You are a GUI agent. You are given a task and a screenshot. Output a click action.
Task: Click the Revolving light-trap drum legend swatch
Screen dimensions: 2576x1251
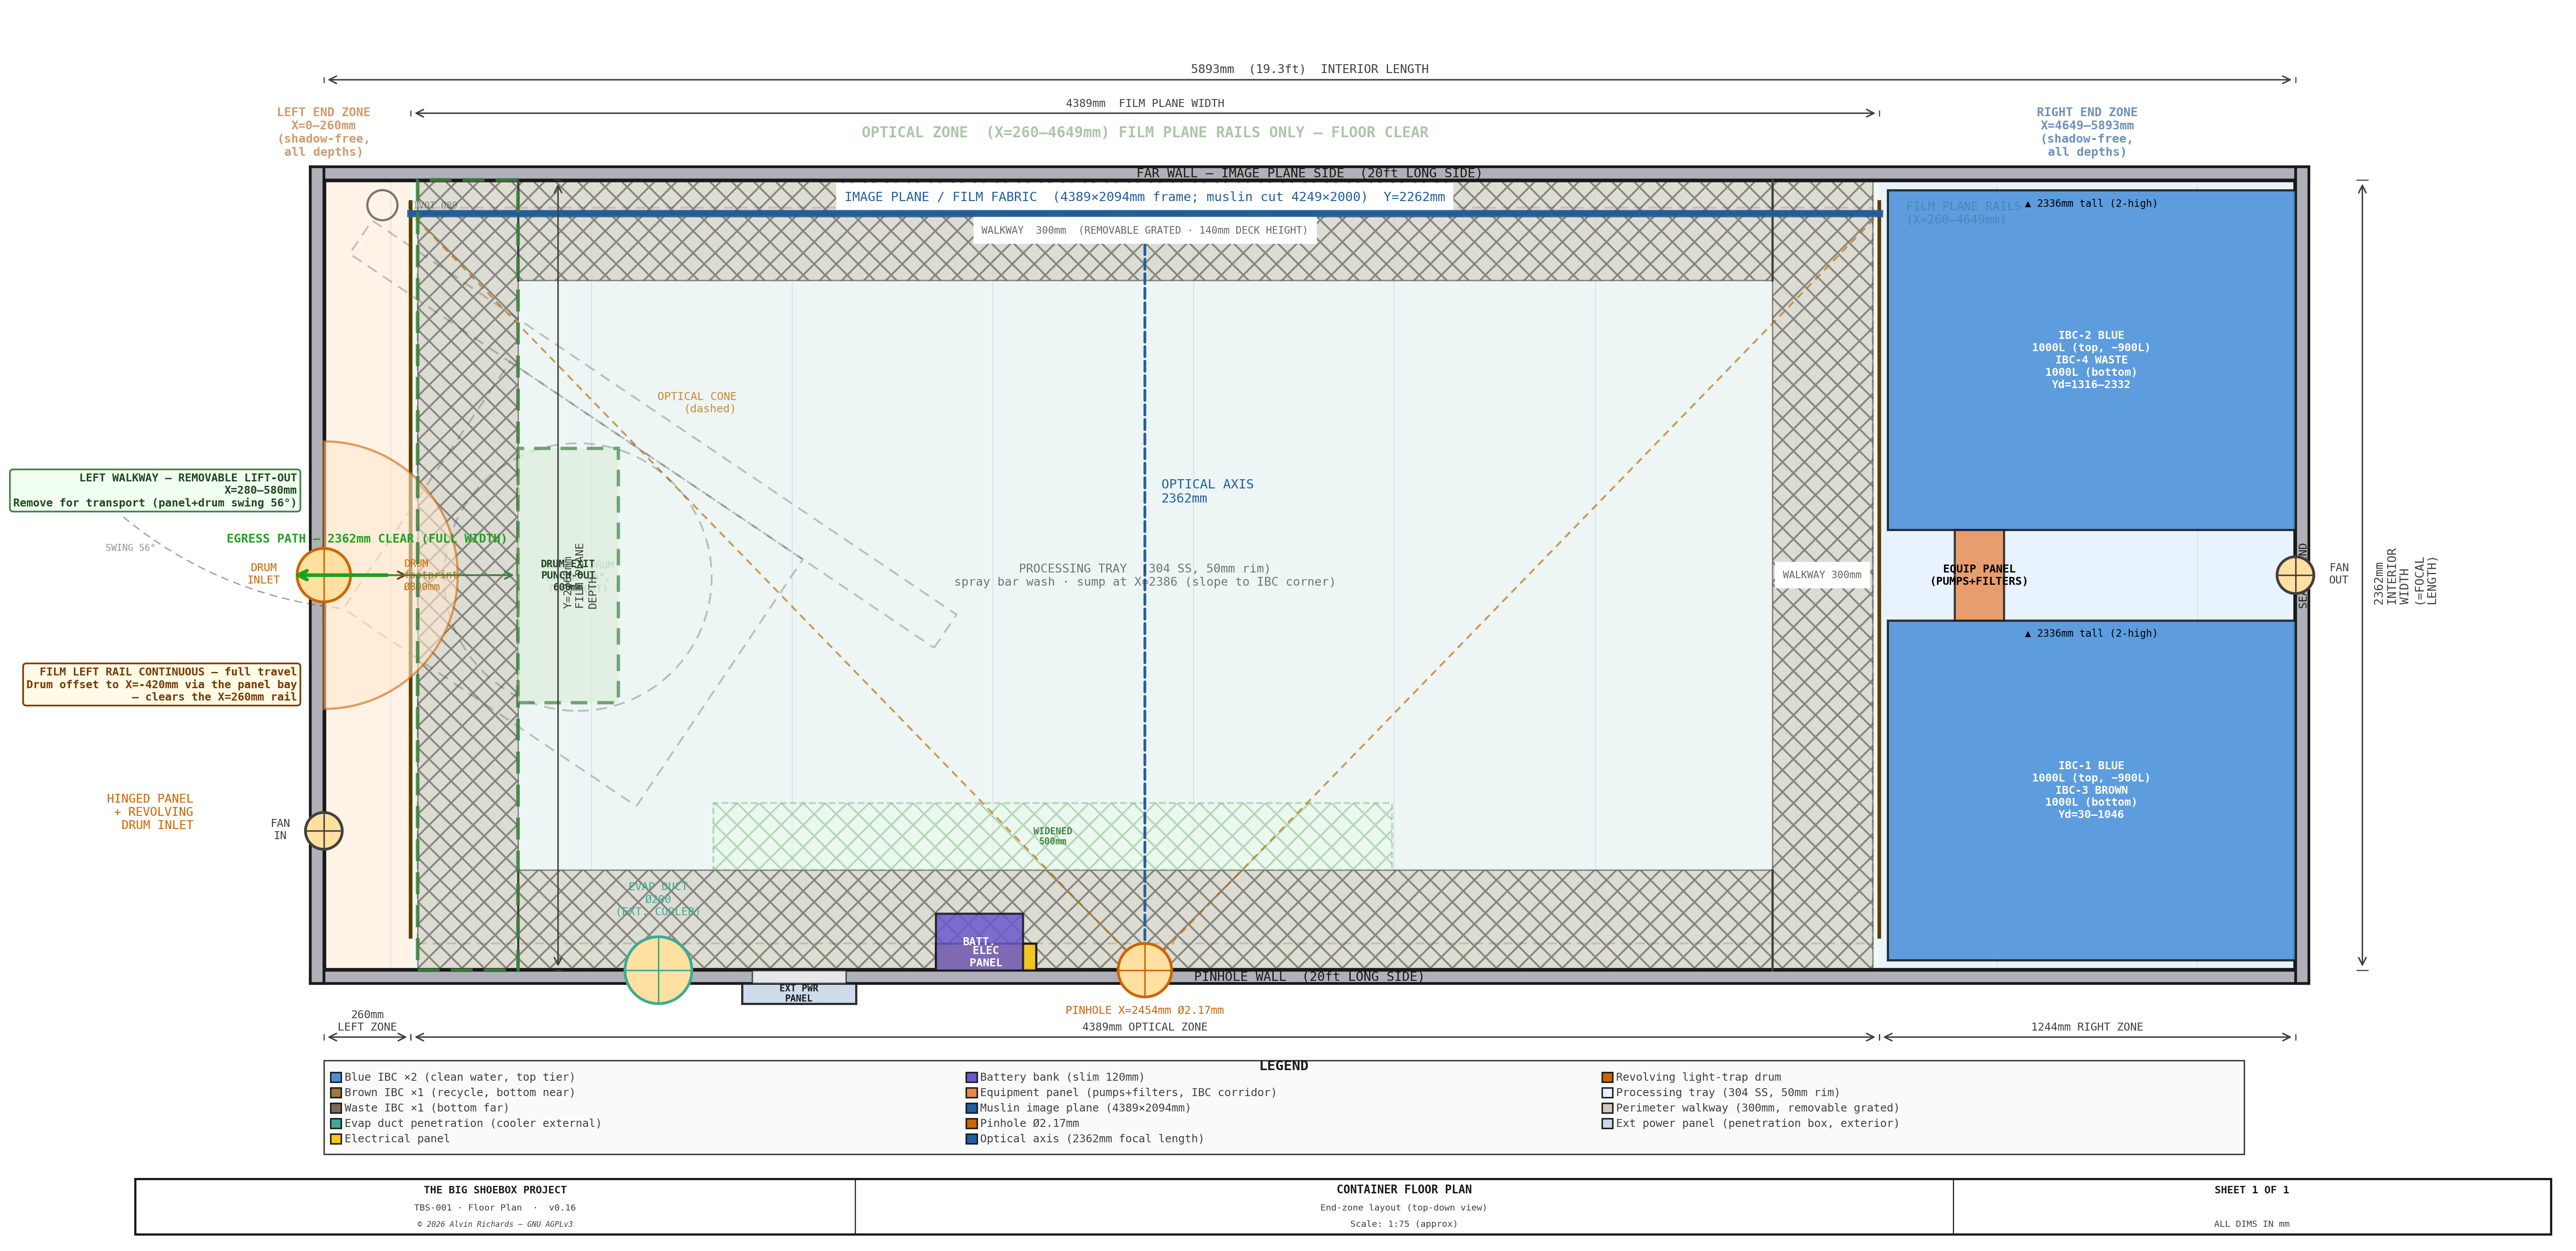point(1607,1077)
